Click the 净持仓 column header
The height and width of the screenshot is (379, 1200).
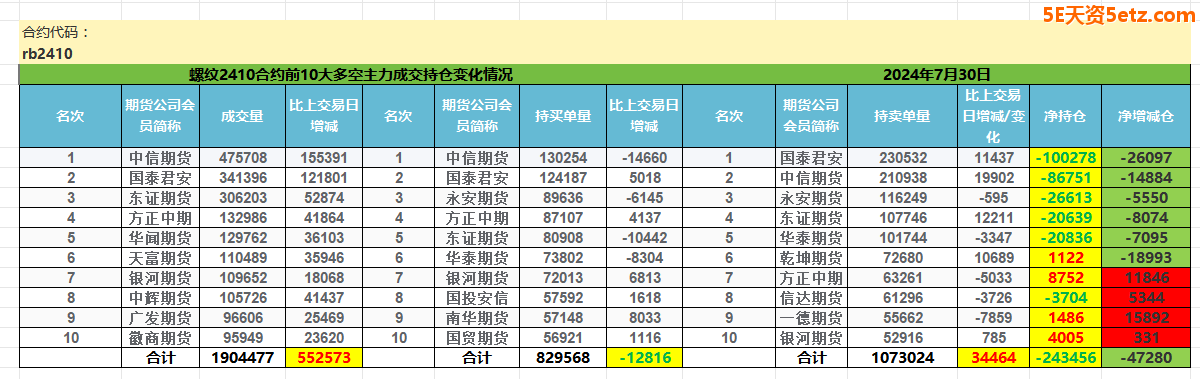[1066, 115]
